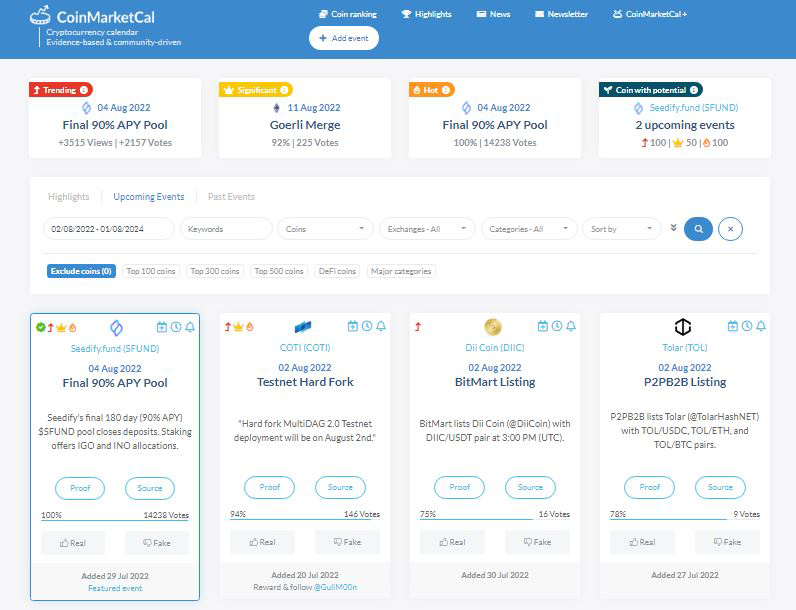Add Dii Coin event to calendar icon
The image size is (796, 610).
click(542, 326)
